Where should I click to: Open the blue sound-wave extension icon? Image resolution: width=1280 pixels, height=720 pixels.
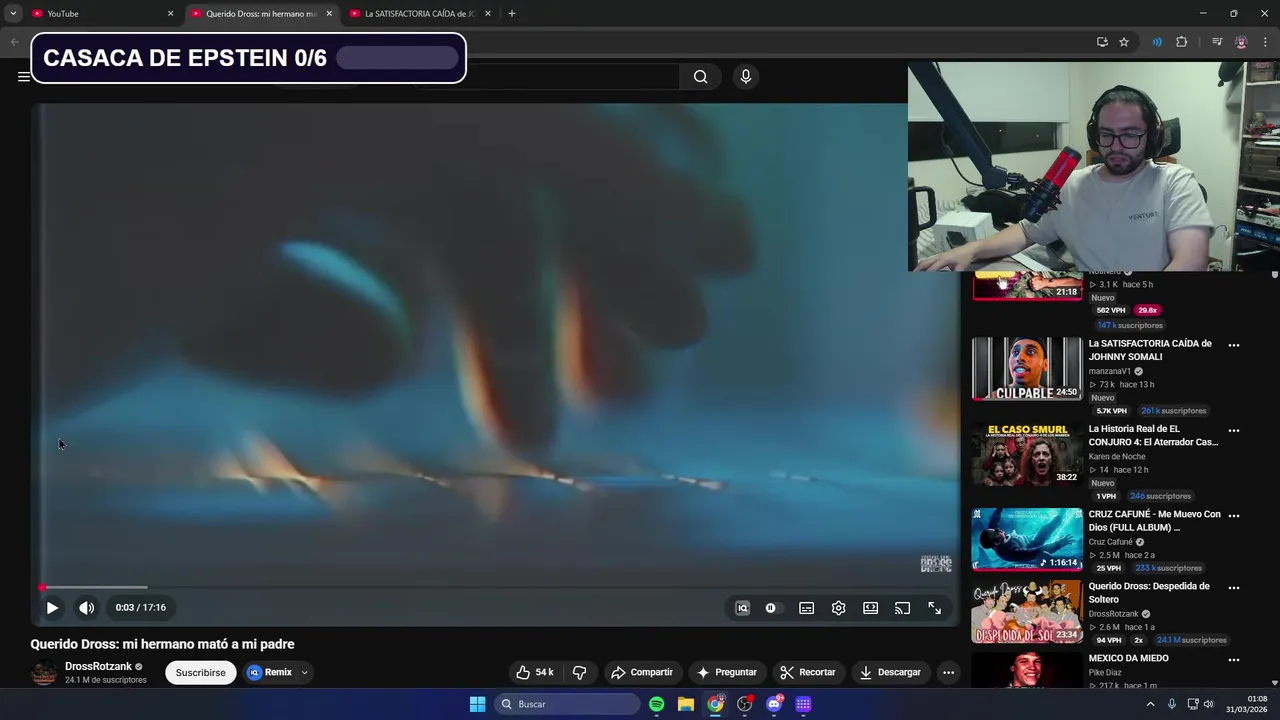pos(1157,42)
